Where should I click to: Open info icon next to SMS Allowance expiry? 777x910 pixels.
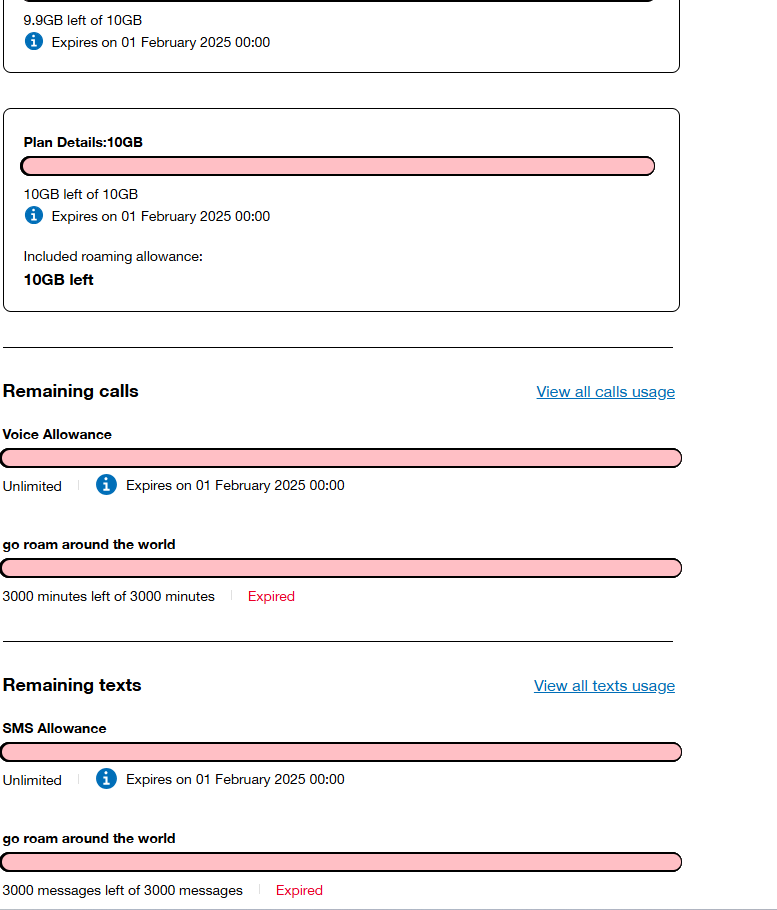pos(107,779)
